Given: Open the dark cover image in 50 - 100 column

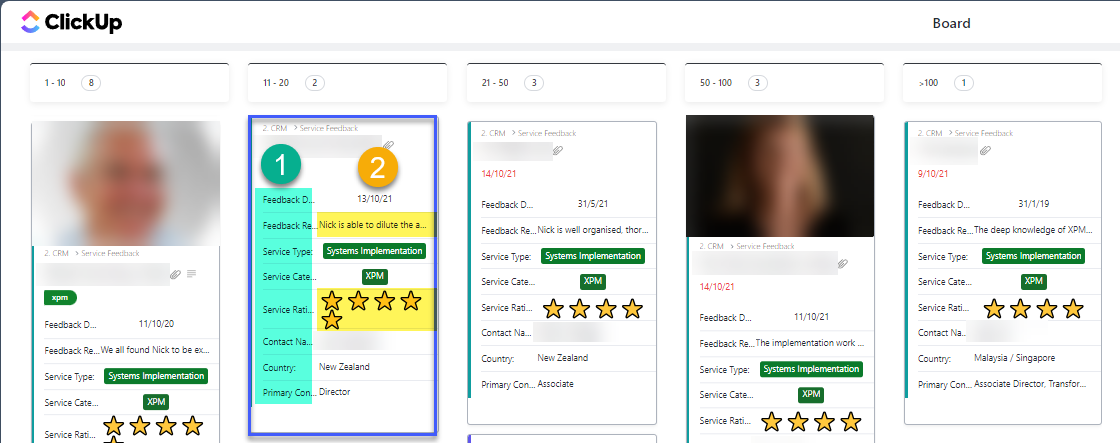Looking at the screenshot, I should (780, 176).
